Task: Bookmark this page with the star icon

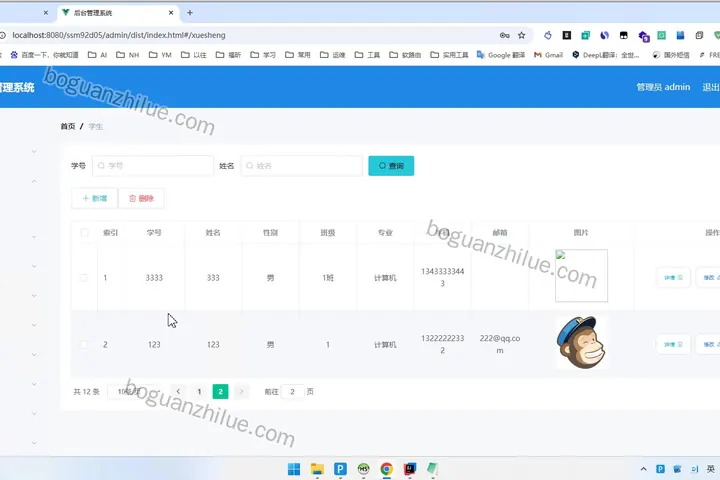Action: point(522,35)
